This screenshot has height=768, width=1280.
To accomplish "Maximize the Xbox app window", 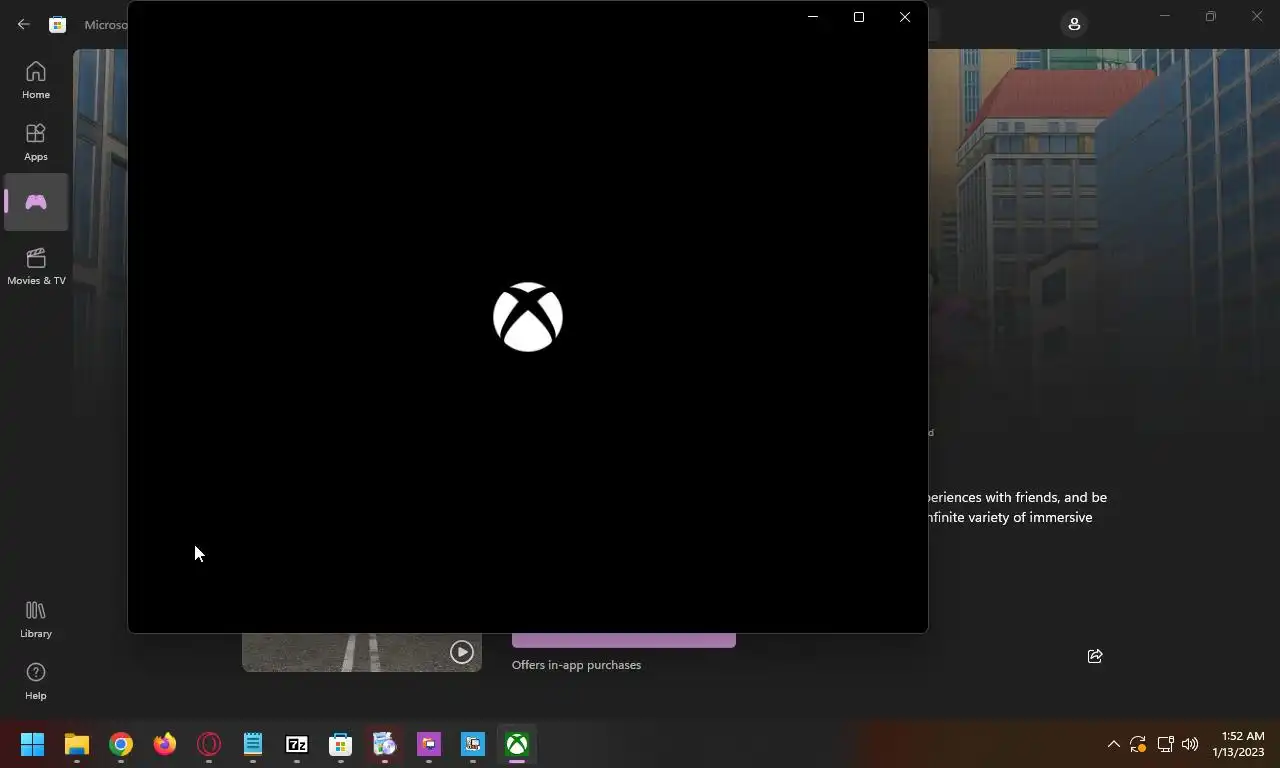I will click(859, 17).
